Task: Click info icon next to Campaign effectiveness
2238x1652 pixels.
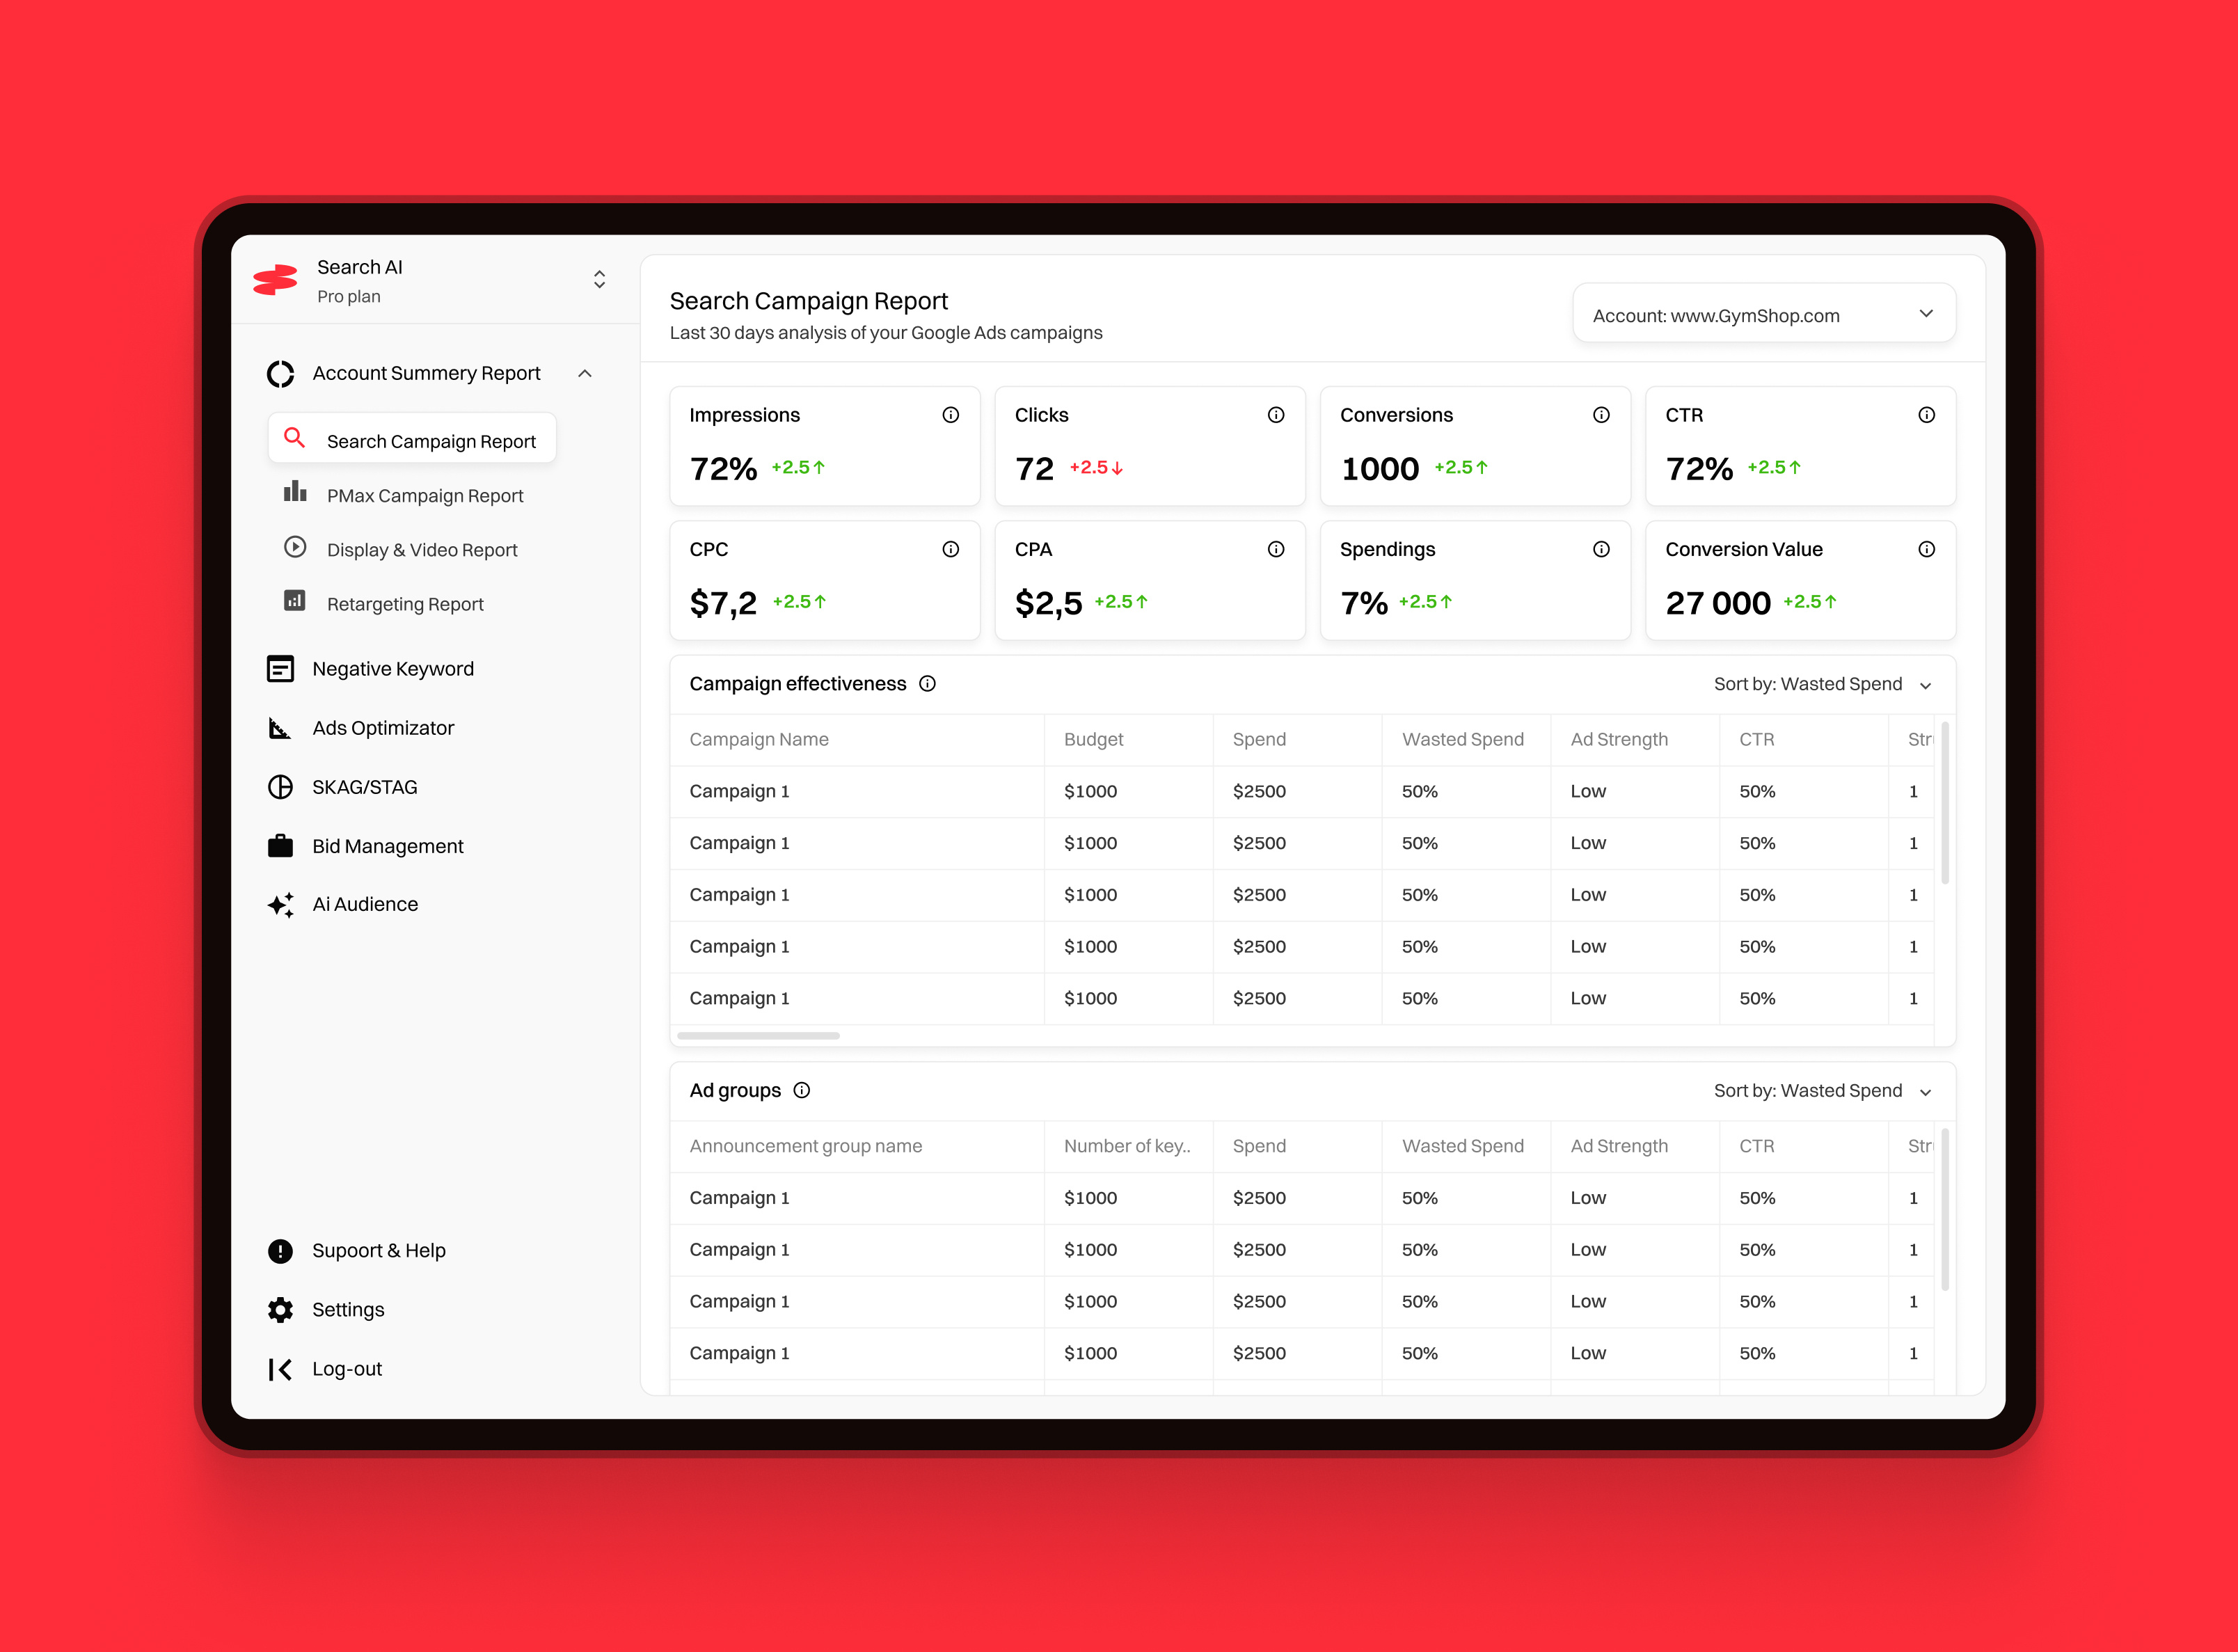Action: point(927,684)
